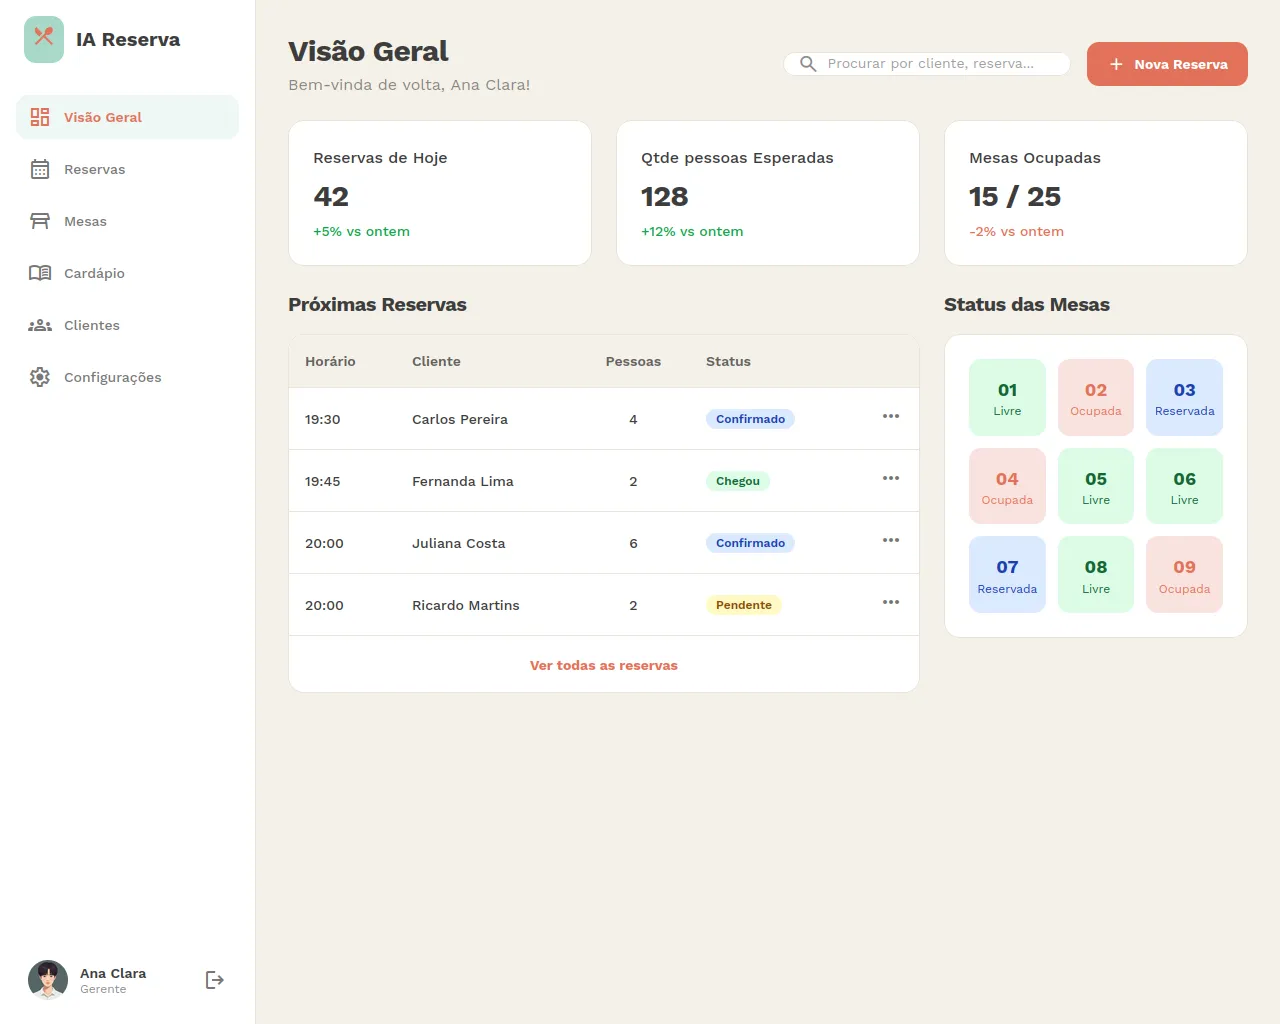Click the Clientes people icon
The width and height of the screenshot is (1280, 1024).
coord(40,325)
